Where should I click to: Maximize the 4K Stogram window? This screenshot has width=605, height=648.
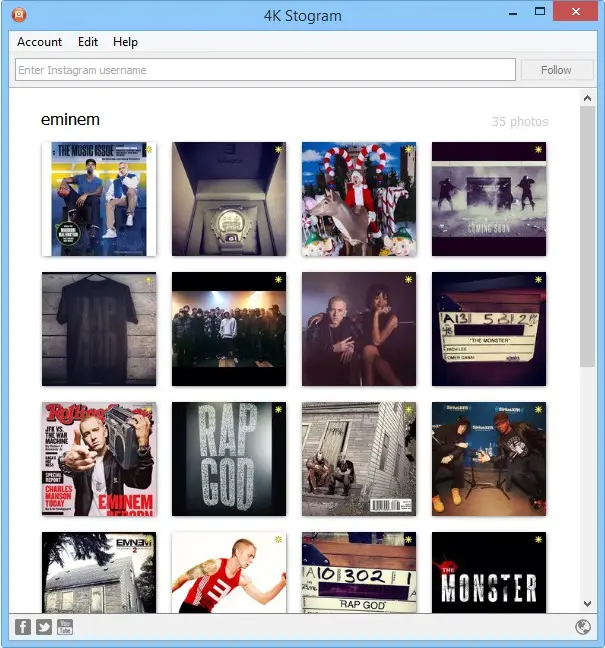pyautogui.click(x=540, y=12)
